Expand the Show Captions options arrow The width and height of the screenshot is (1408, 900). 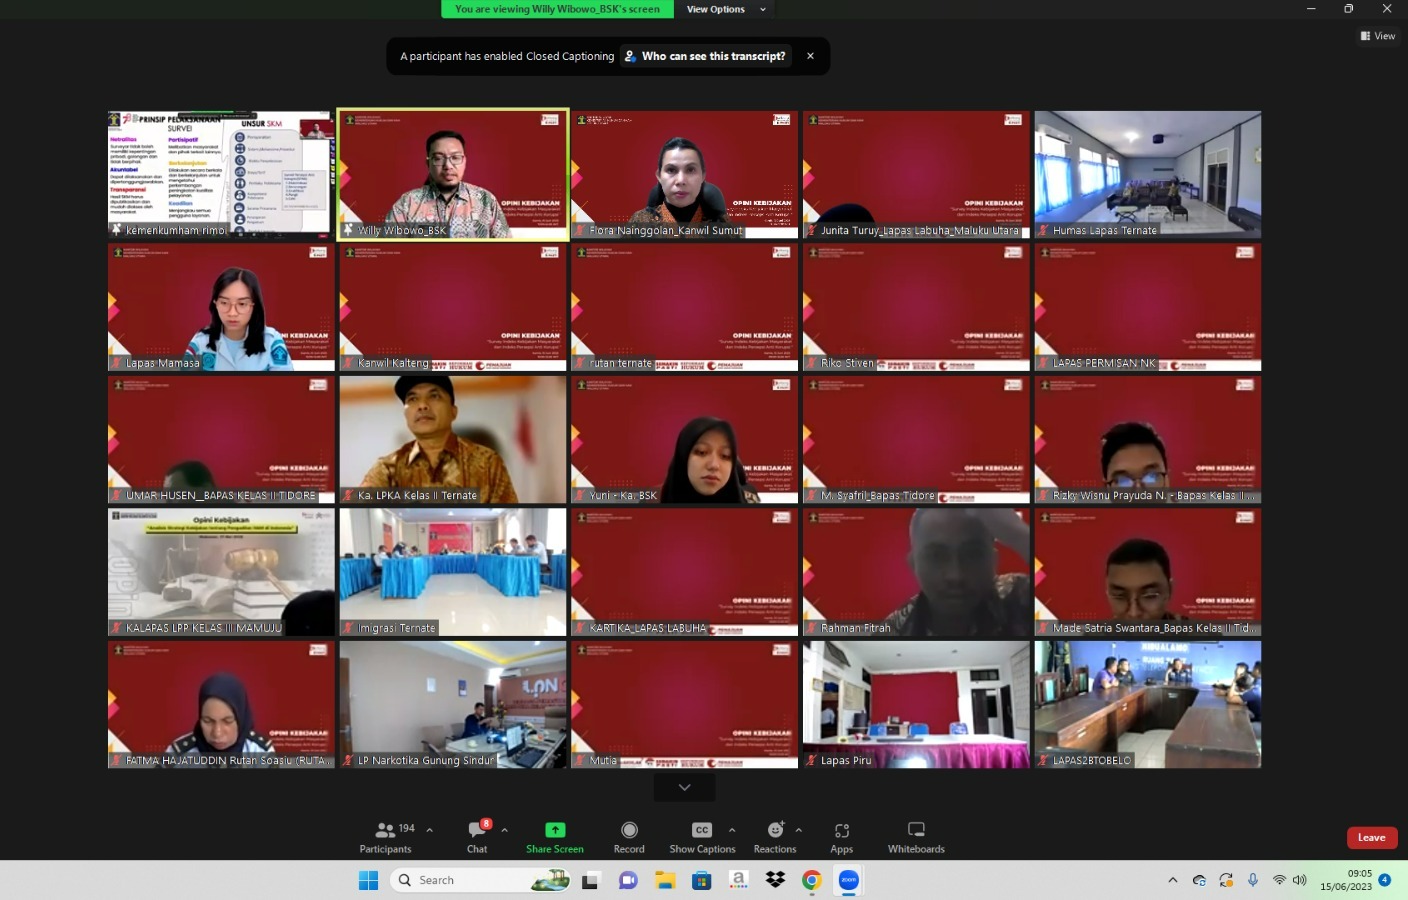point(732,830)
